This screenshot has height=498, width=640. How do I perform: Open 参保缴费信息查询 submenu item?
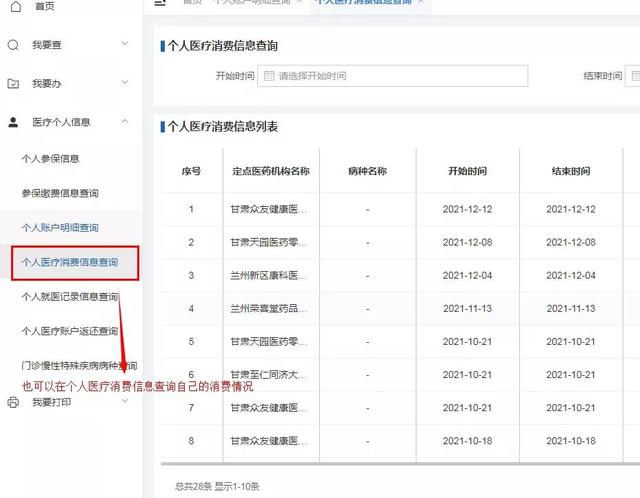(60, 193)
